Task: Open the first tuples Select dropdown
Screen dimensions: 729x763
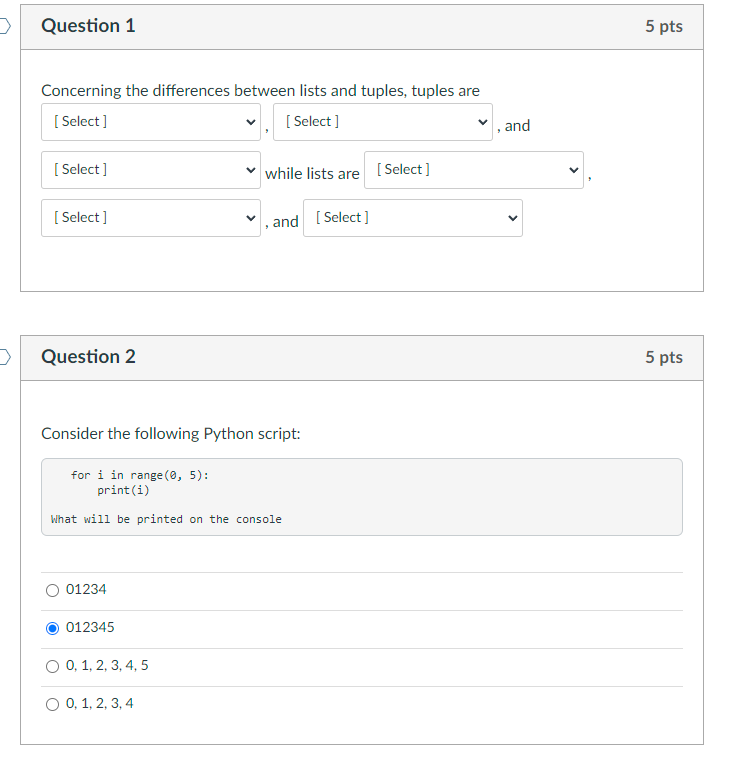Action: [151, 122]
